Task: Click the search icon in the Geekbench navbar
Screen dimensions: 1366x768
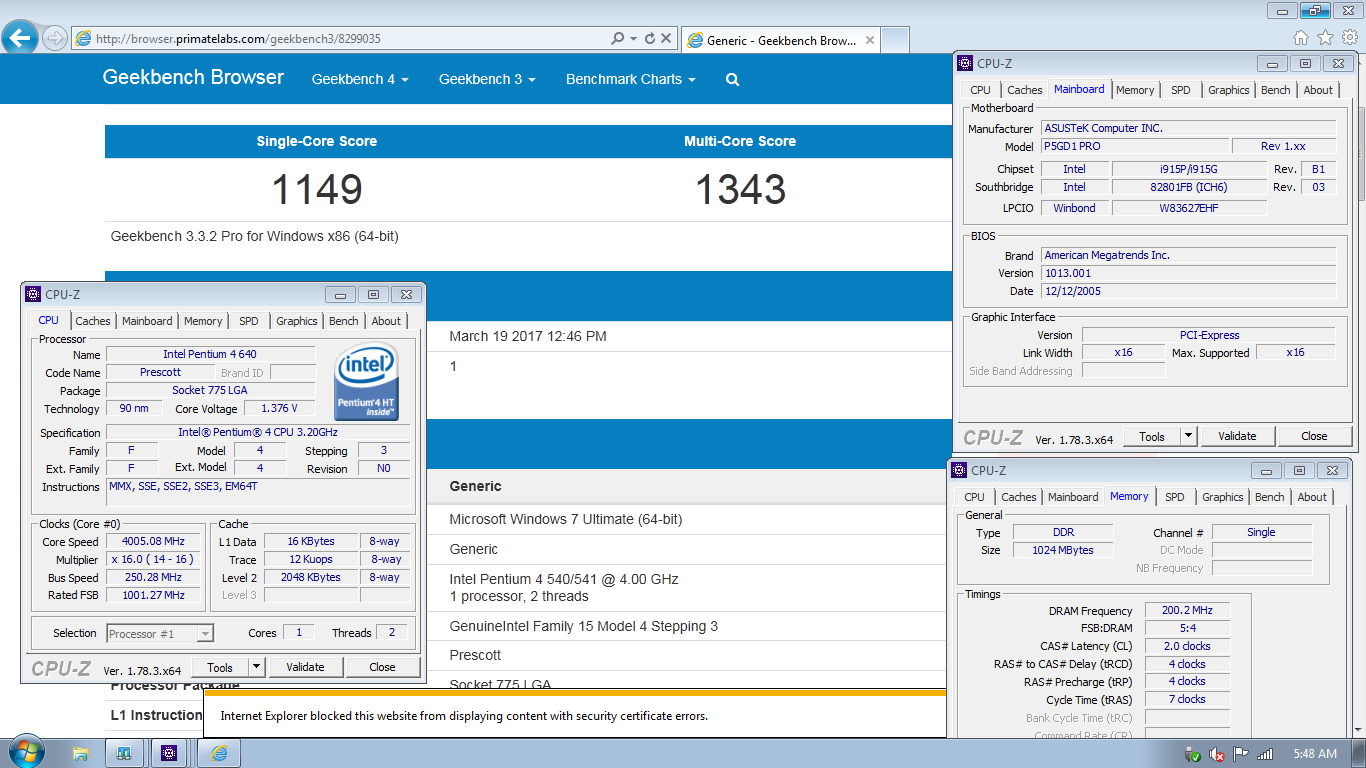Action: click(733, 79)
